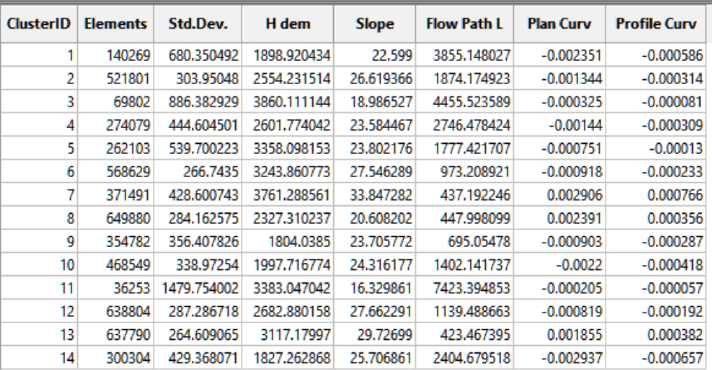Select Plan Curv value -0.0022
This screenshot has height=370, width=712.
pos(559,265)
